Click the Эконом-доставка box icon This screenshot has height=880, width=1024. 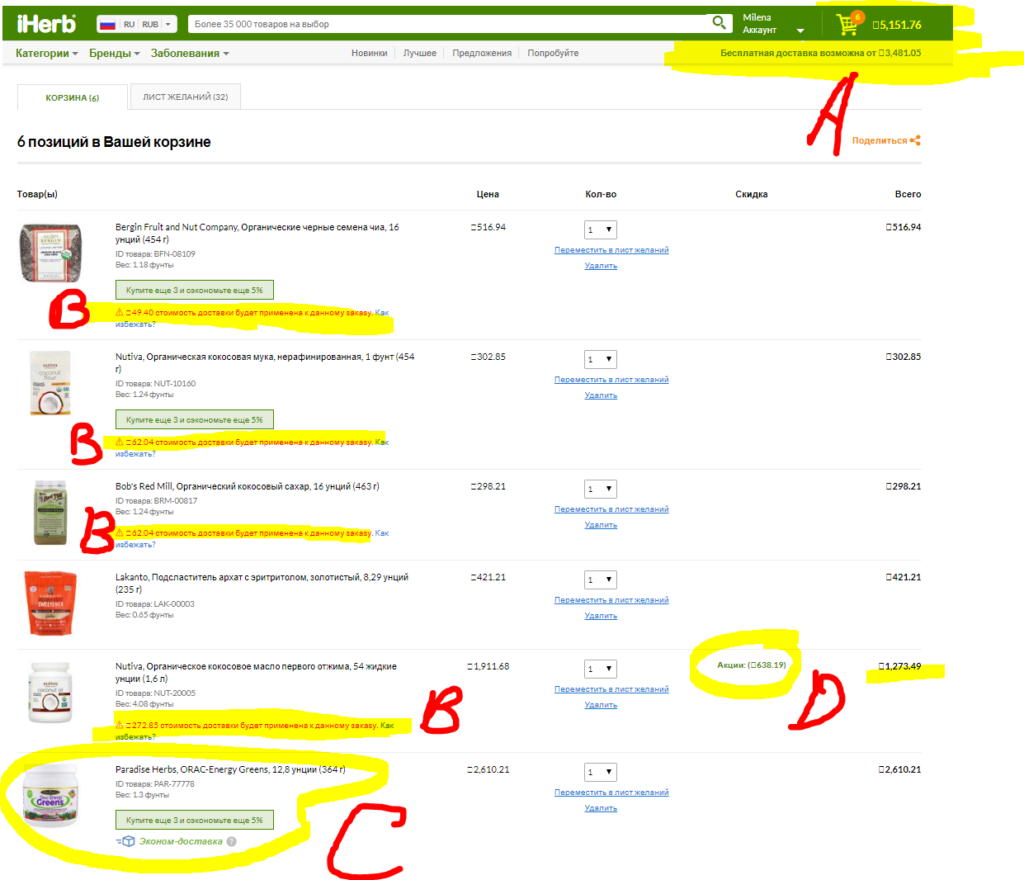coord(126,841)
